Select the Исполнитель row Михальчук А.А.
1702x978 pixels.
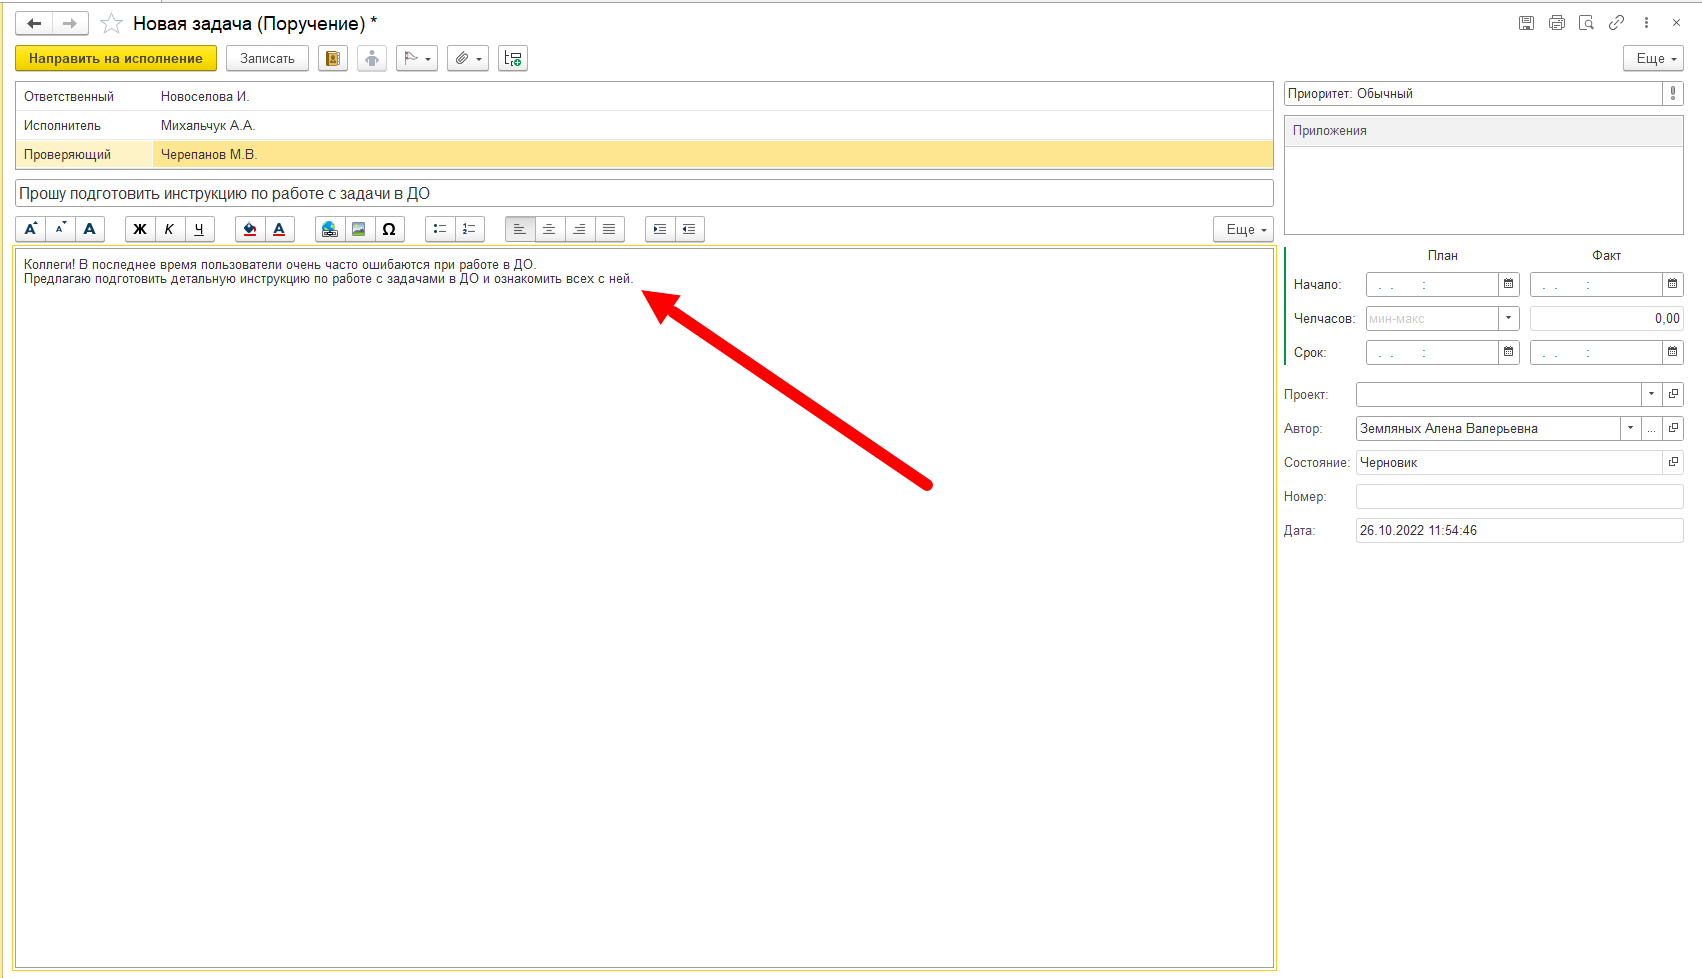[644, 125]
